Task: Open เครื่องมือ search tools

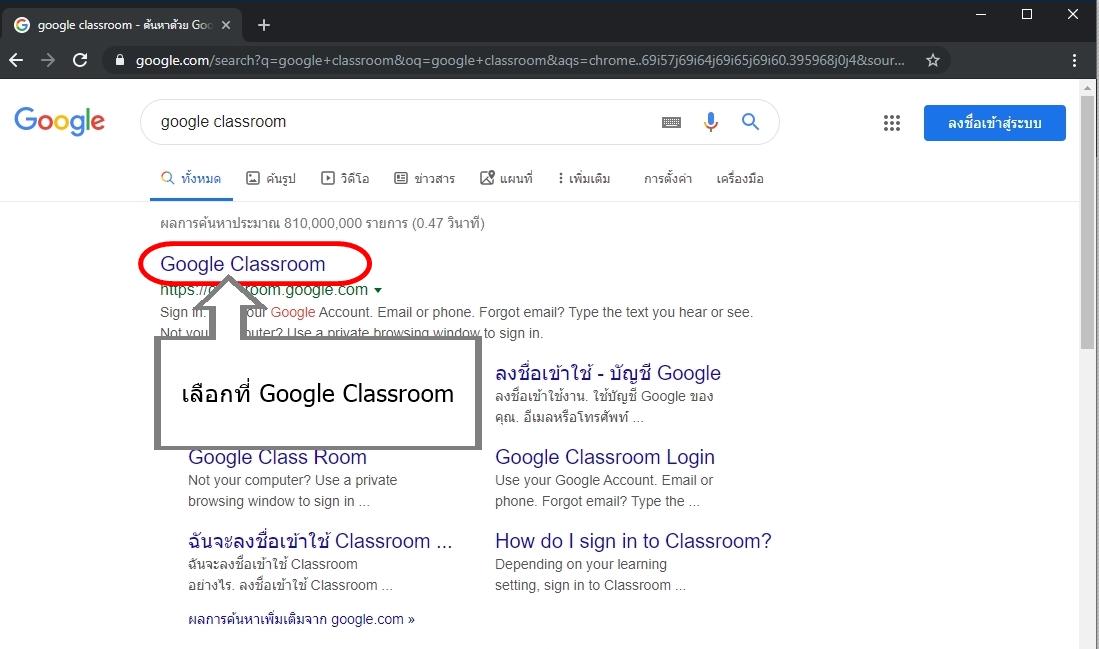Action: coord(740,179)
